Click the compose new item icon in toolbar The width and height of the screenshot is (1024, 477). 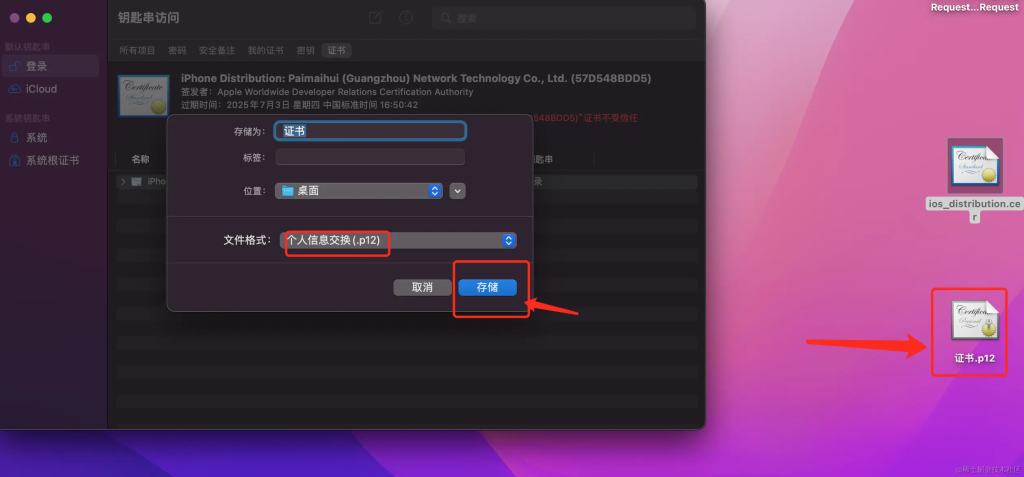point(375,18)
